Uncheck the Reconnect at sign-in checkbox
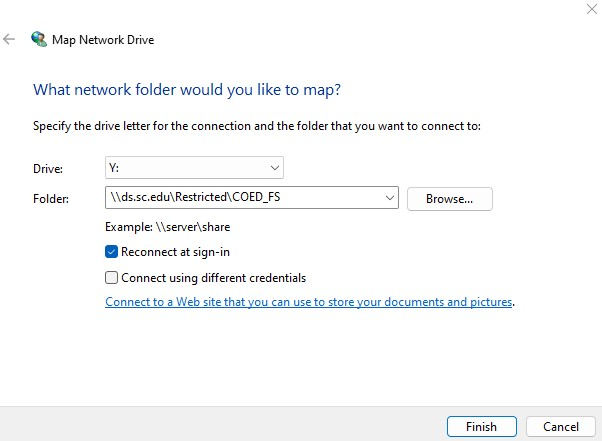This screenshot has height=441, width=602. [112, 252]
